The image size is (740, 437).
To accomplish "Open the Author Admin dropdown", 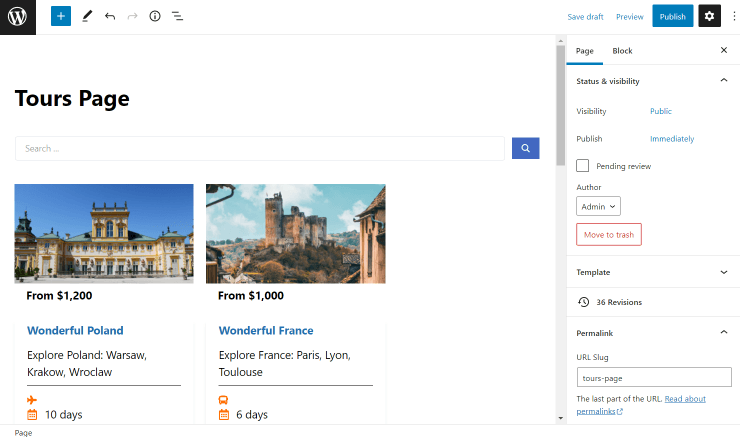I will pyautogui.click(x=598, y=206).
